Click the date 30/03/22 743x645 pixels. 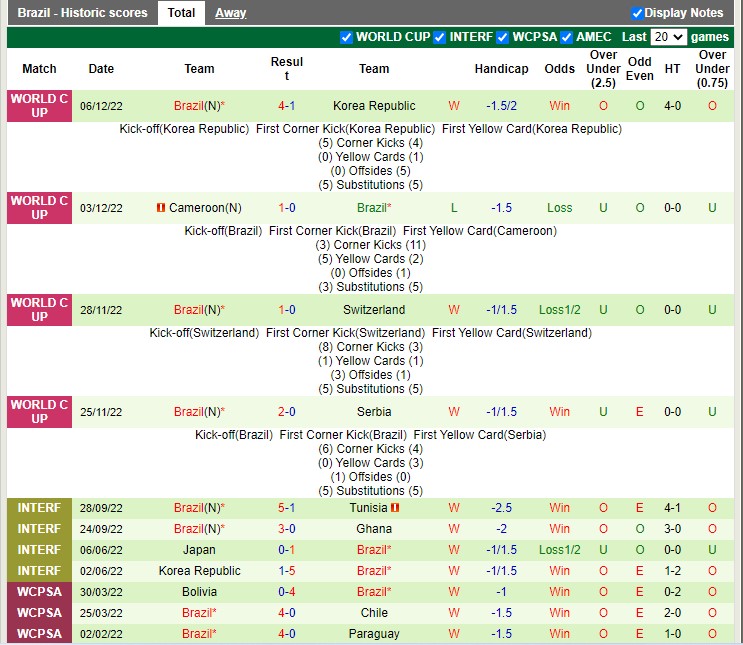(101, 592)
